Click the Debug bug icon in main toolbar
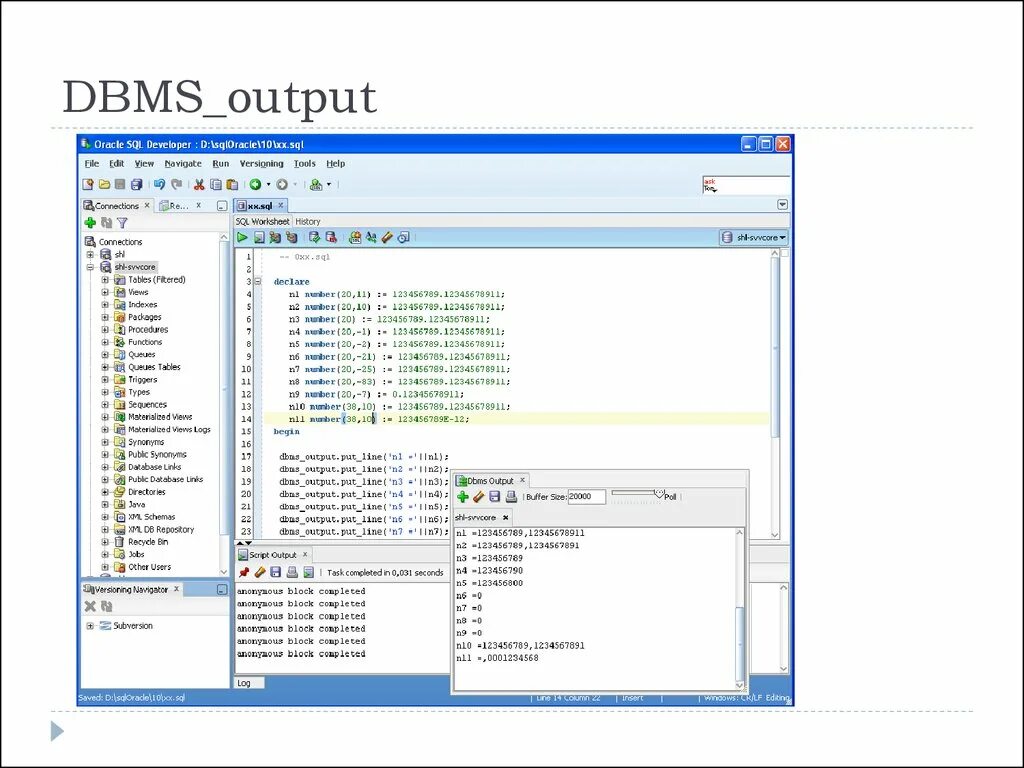The width and height of the screenshot is (1024, 768). (316, 185)
